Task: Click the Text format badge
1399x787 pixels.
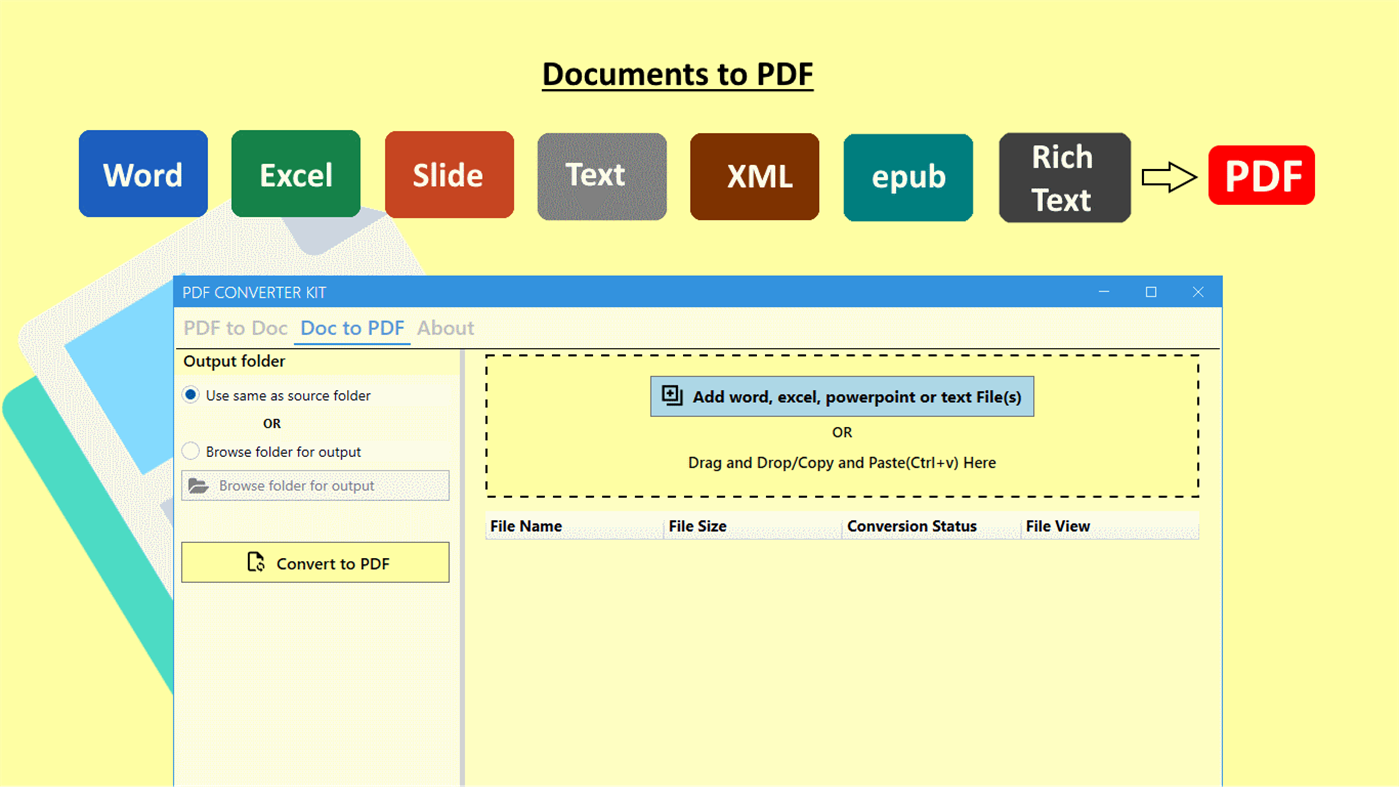Action: [601, 175]
